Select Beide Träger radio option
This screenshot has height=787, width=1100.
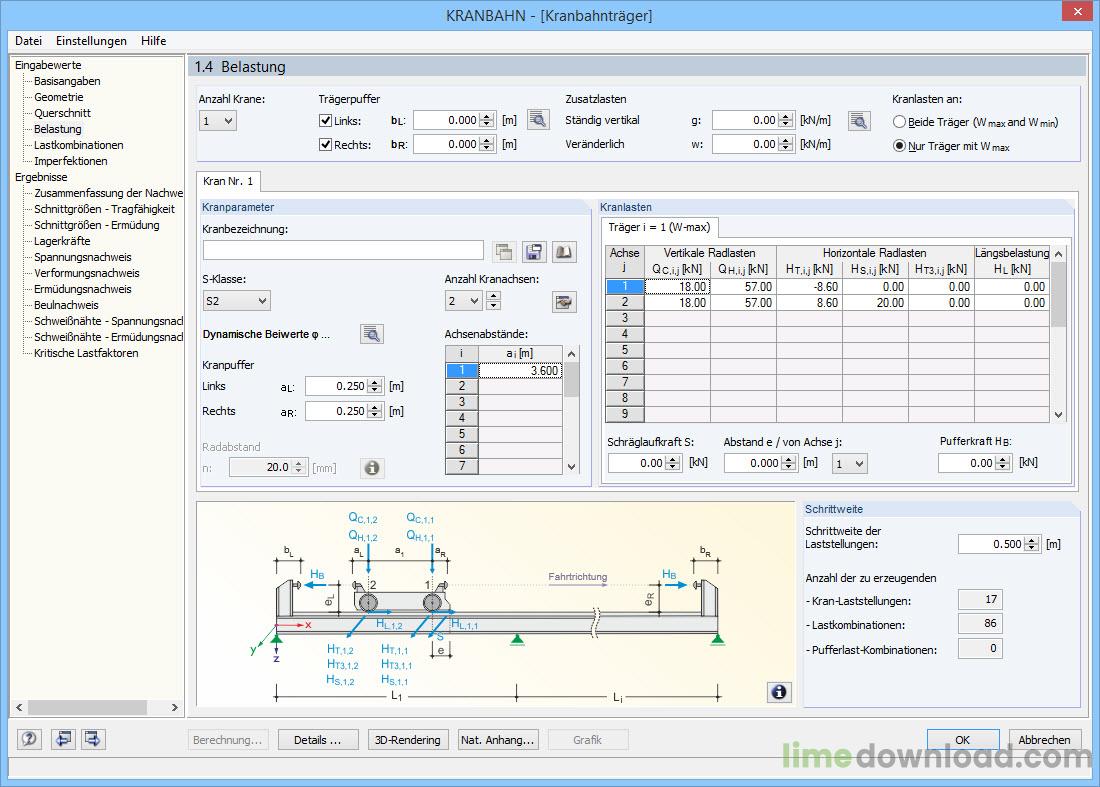coord(899,122)
